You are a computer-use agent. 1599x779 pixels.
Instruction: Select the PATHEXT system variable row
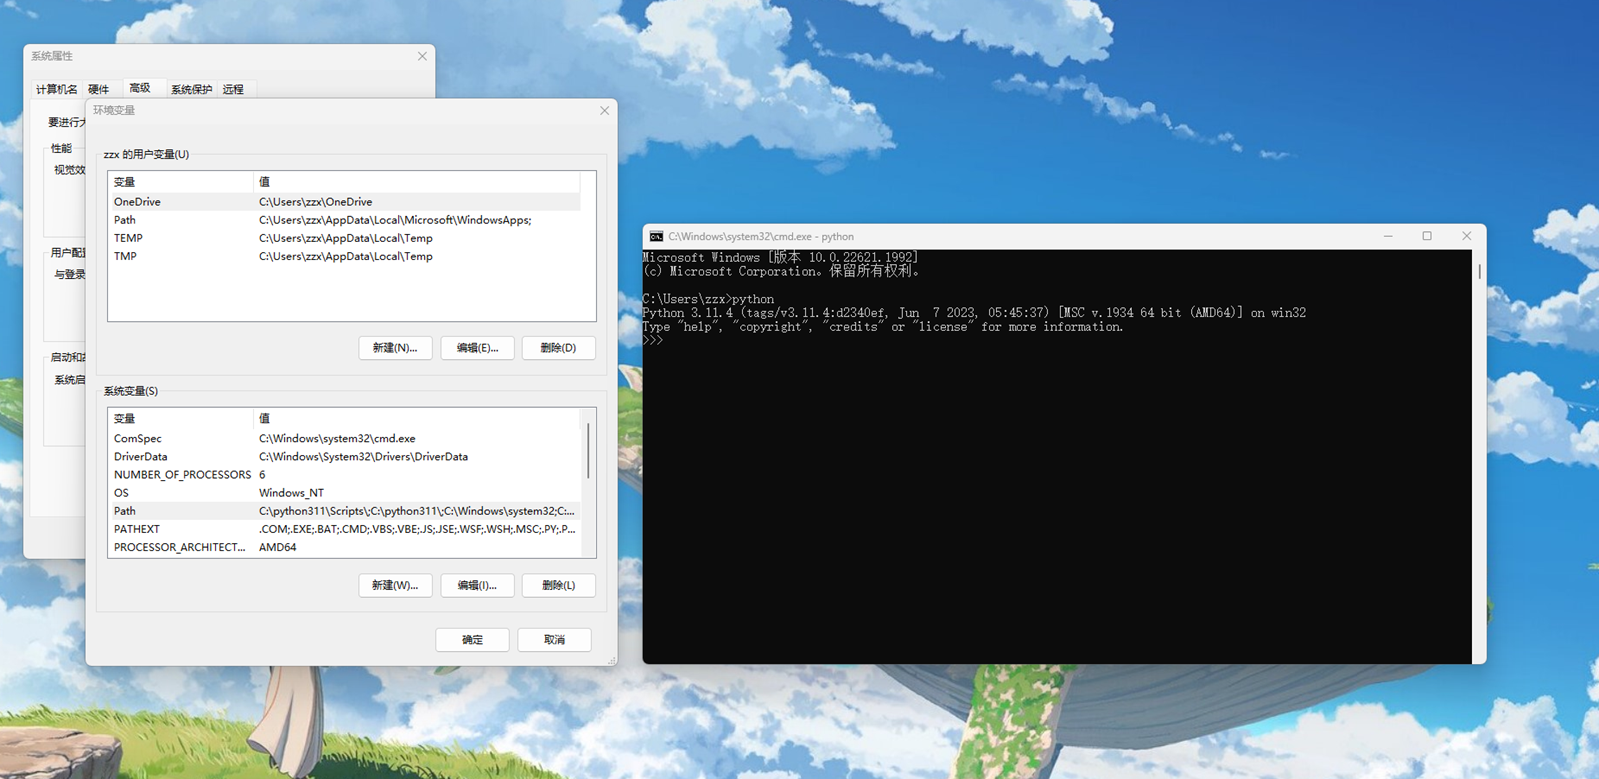(x=344, y=529)
